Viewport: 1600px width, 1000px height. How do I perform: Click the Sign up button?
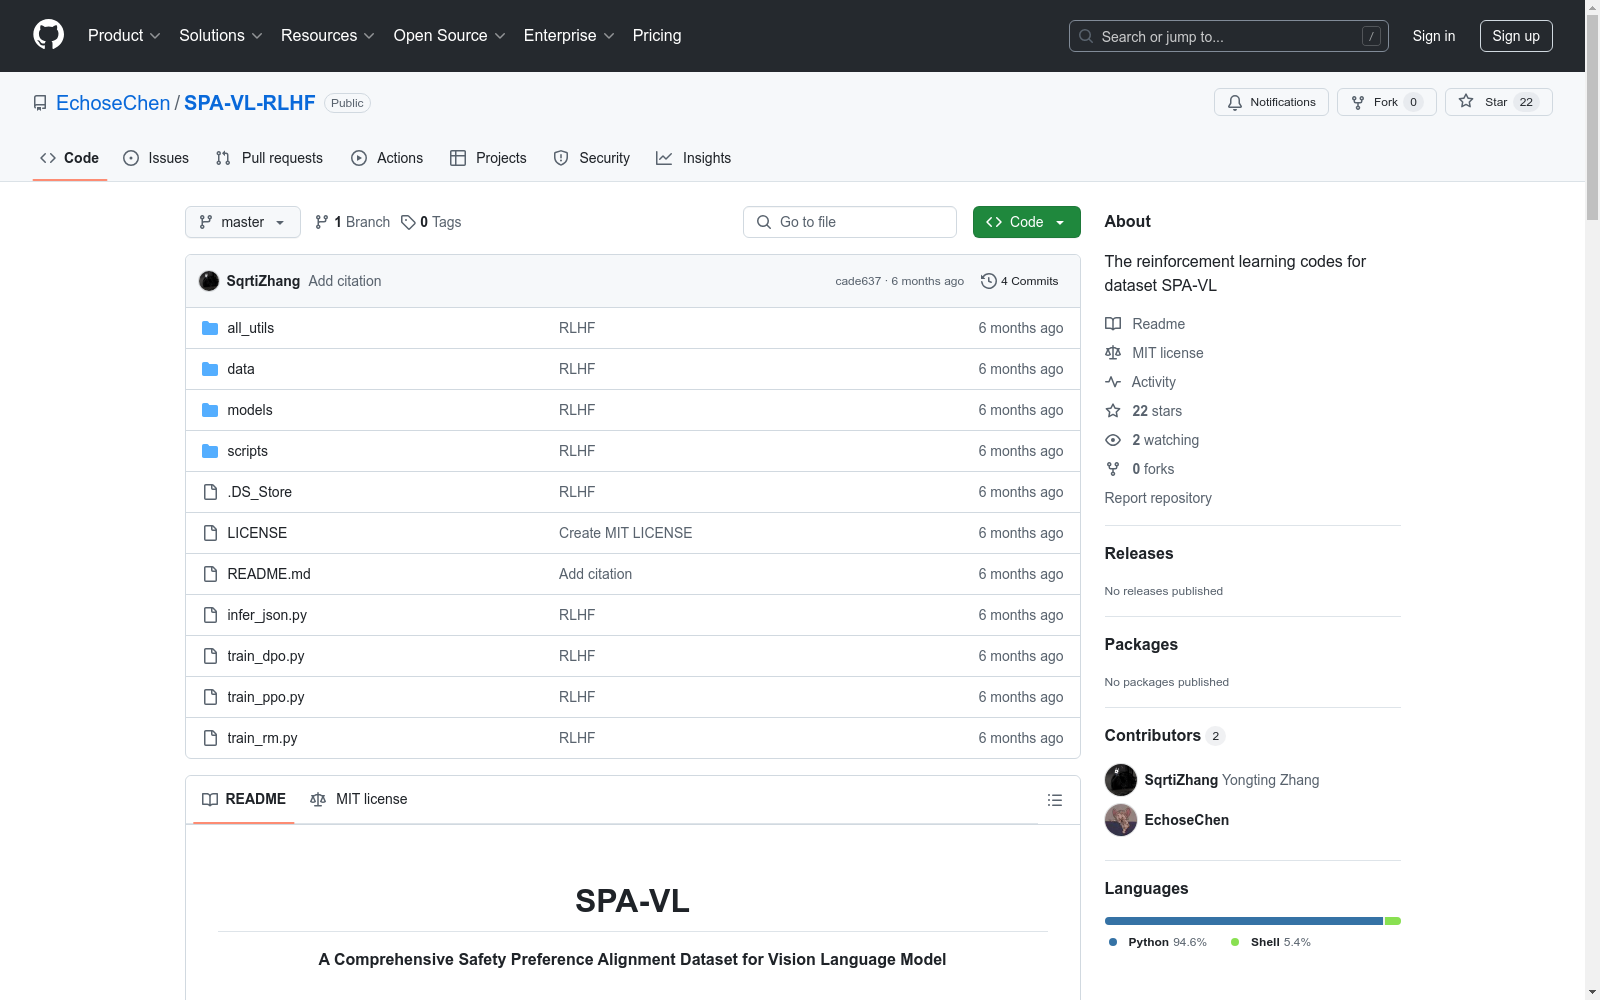point(1516,36)
